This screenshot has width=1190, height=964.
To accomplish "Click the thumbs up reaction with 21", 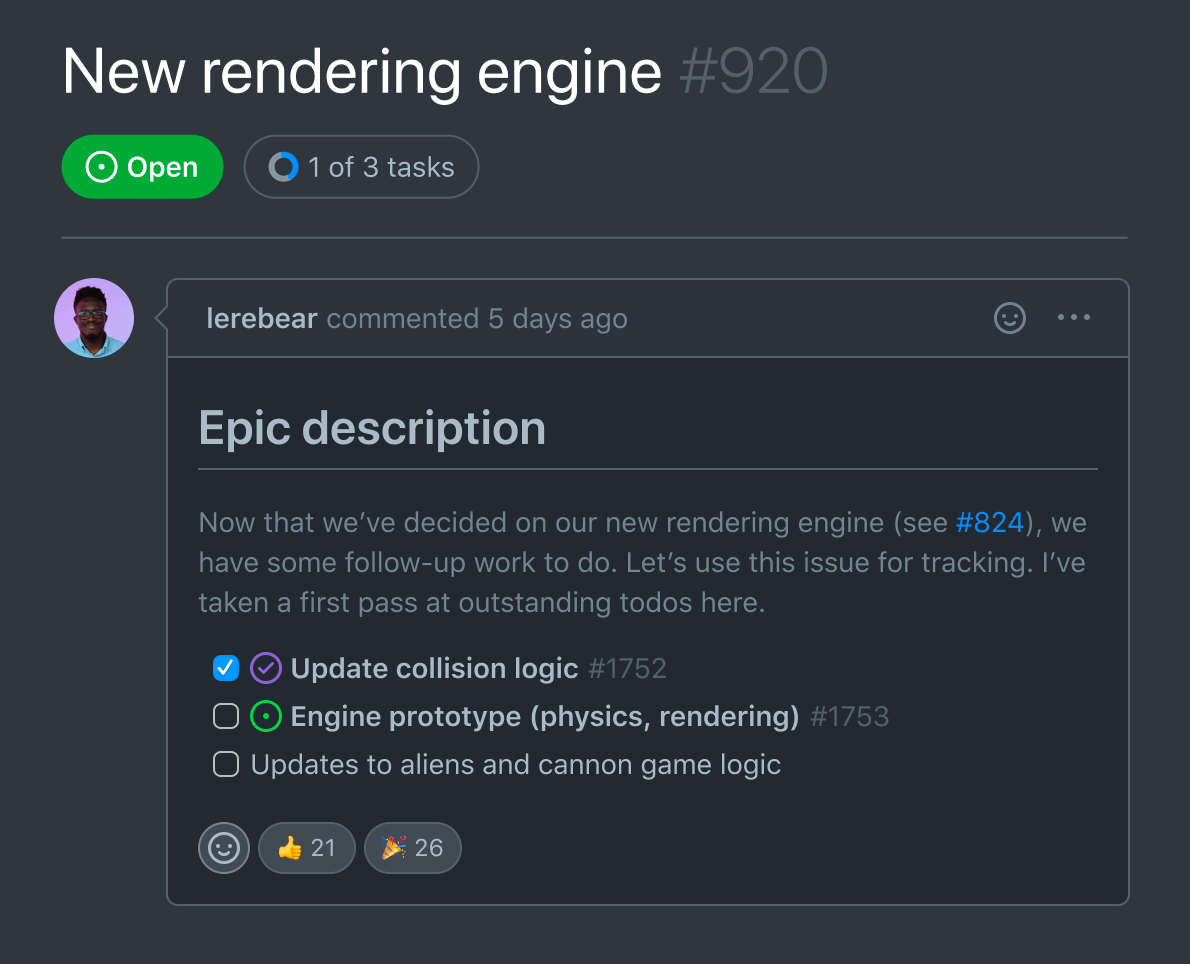I will click(x=307, y=848).
